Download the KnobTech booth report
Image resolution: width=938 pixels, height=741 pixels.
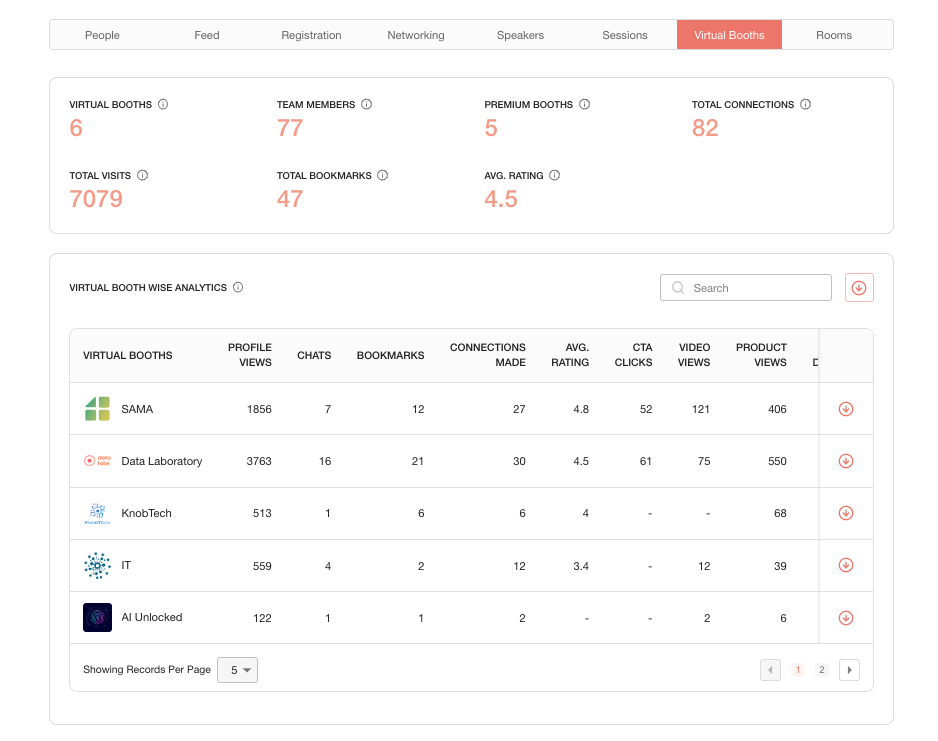click(x=846, y=513)
